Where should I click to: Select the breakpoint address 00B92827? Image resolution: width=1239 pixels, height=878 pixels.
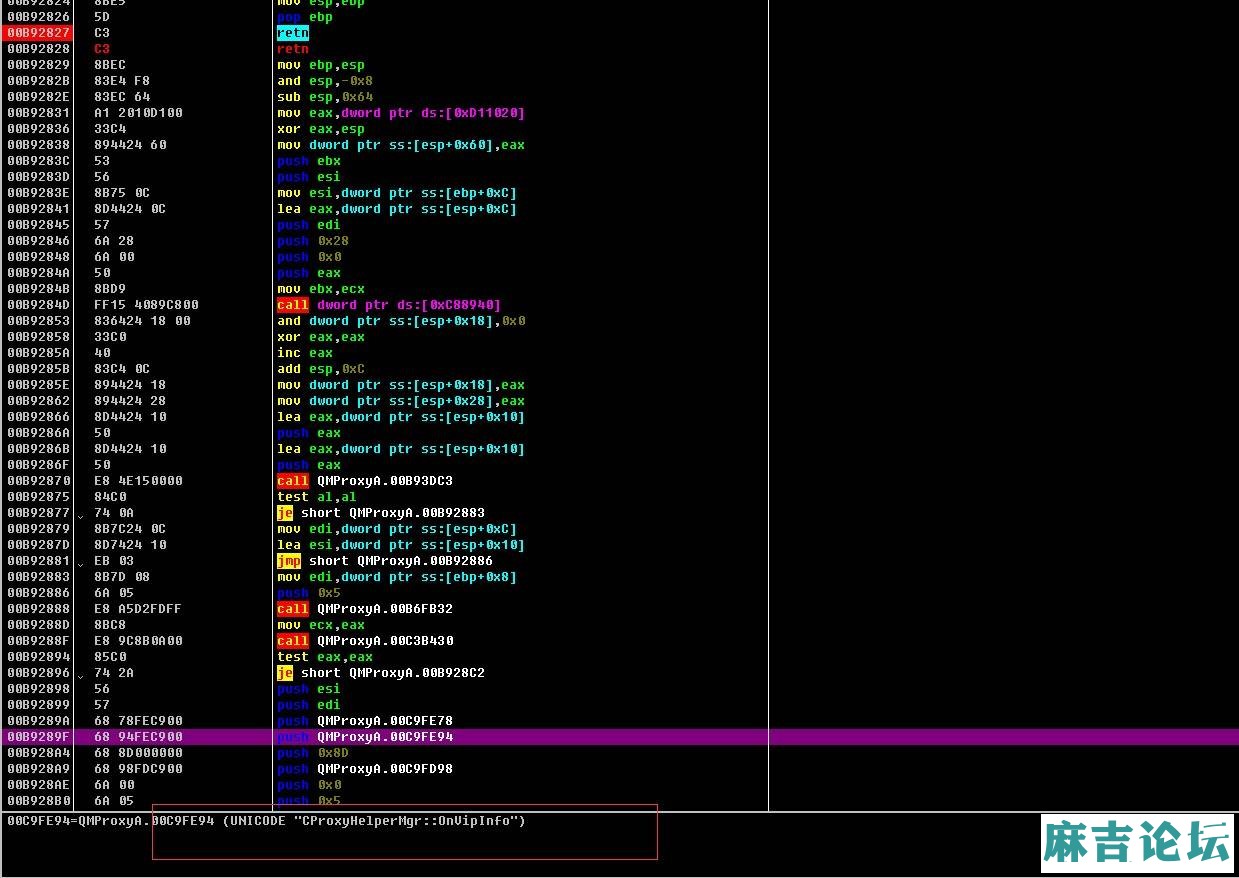pos(38,33)
